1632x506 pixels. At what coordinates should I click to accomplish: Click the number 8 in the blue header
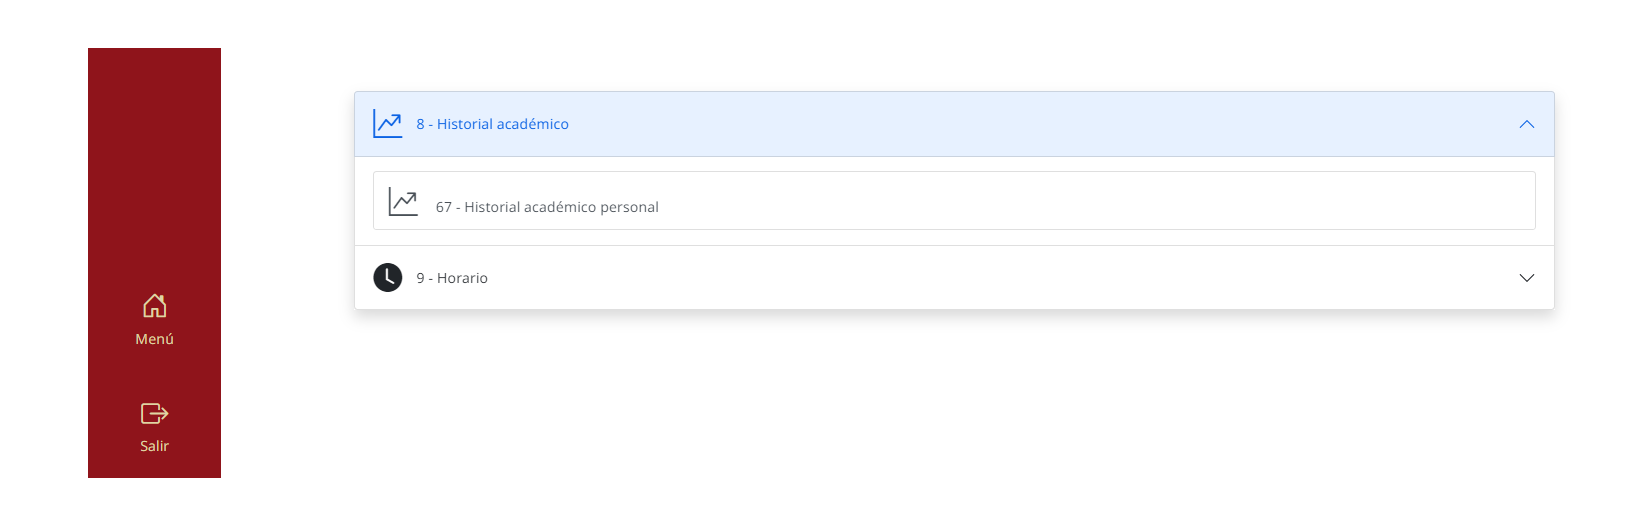[x=420, y=124]
